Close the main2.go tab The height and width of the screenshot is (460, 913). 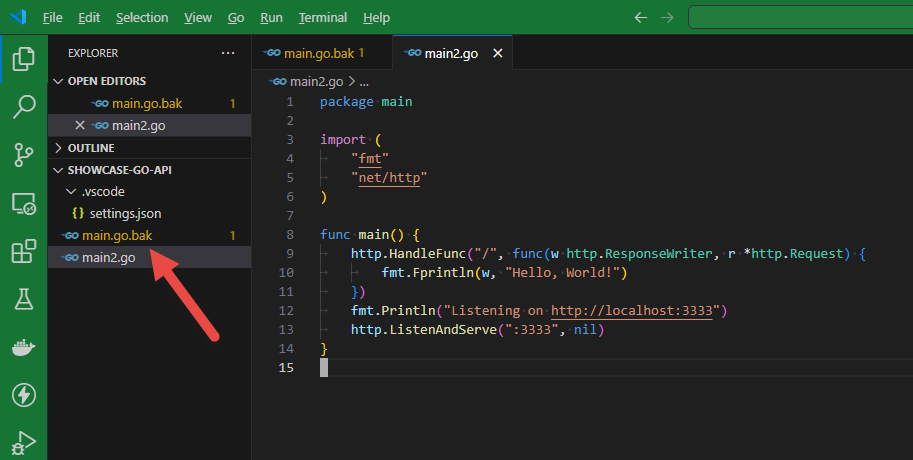click(498, 53)
